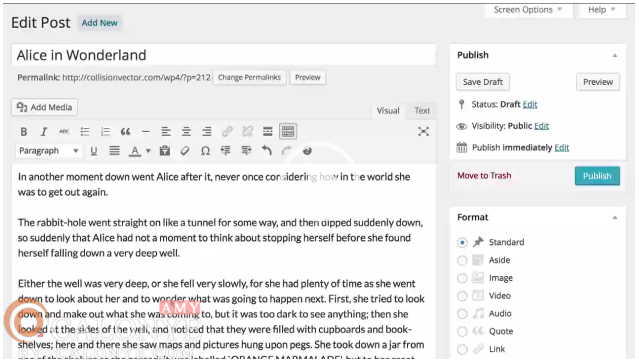Apply italic formatting
The image size is (639, 364).
[x=44, y=132]
